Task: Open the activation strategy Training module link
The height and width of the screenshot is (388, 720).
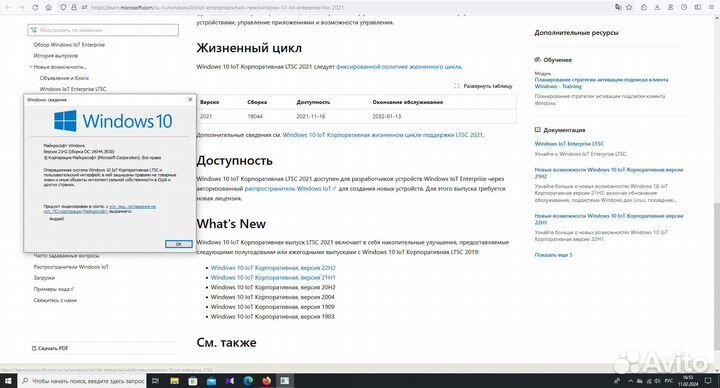Action: point(601,83)
